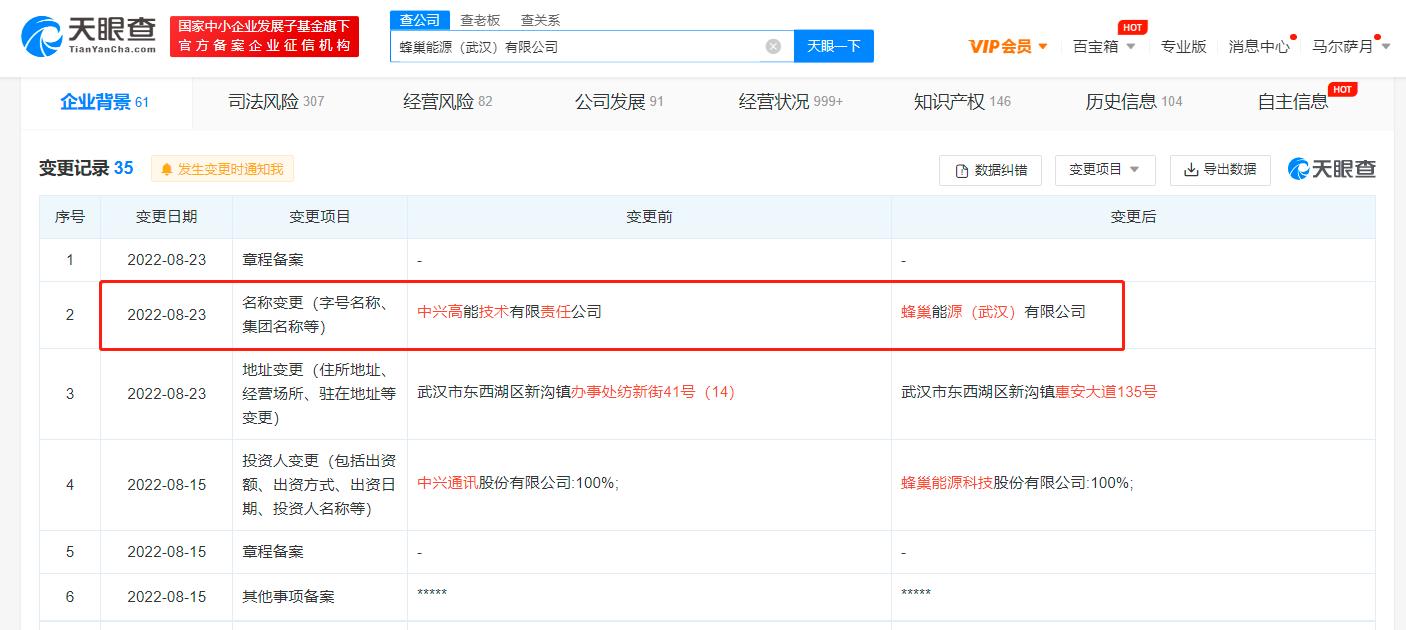Switch to the 查公司 search tab
This screenshot has width=1406, height=630.
click(x=419, y=20)
